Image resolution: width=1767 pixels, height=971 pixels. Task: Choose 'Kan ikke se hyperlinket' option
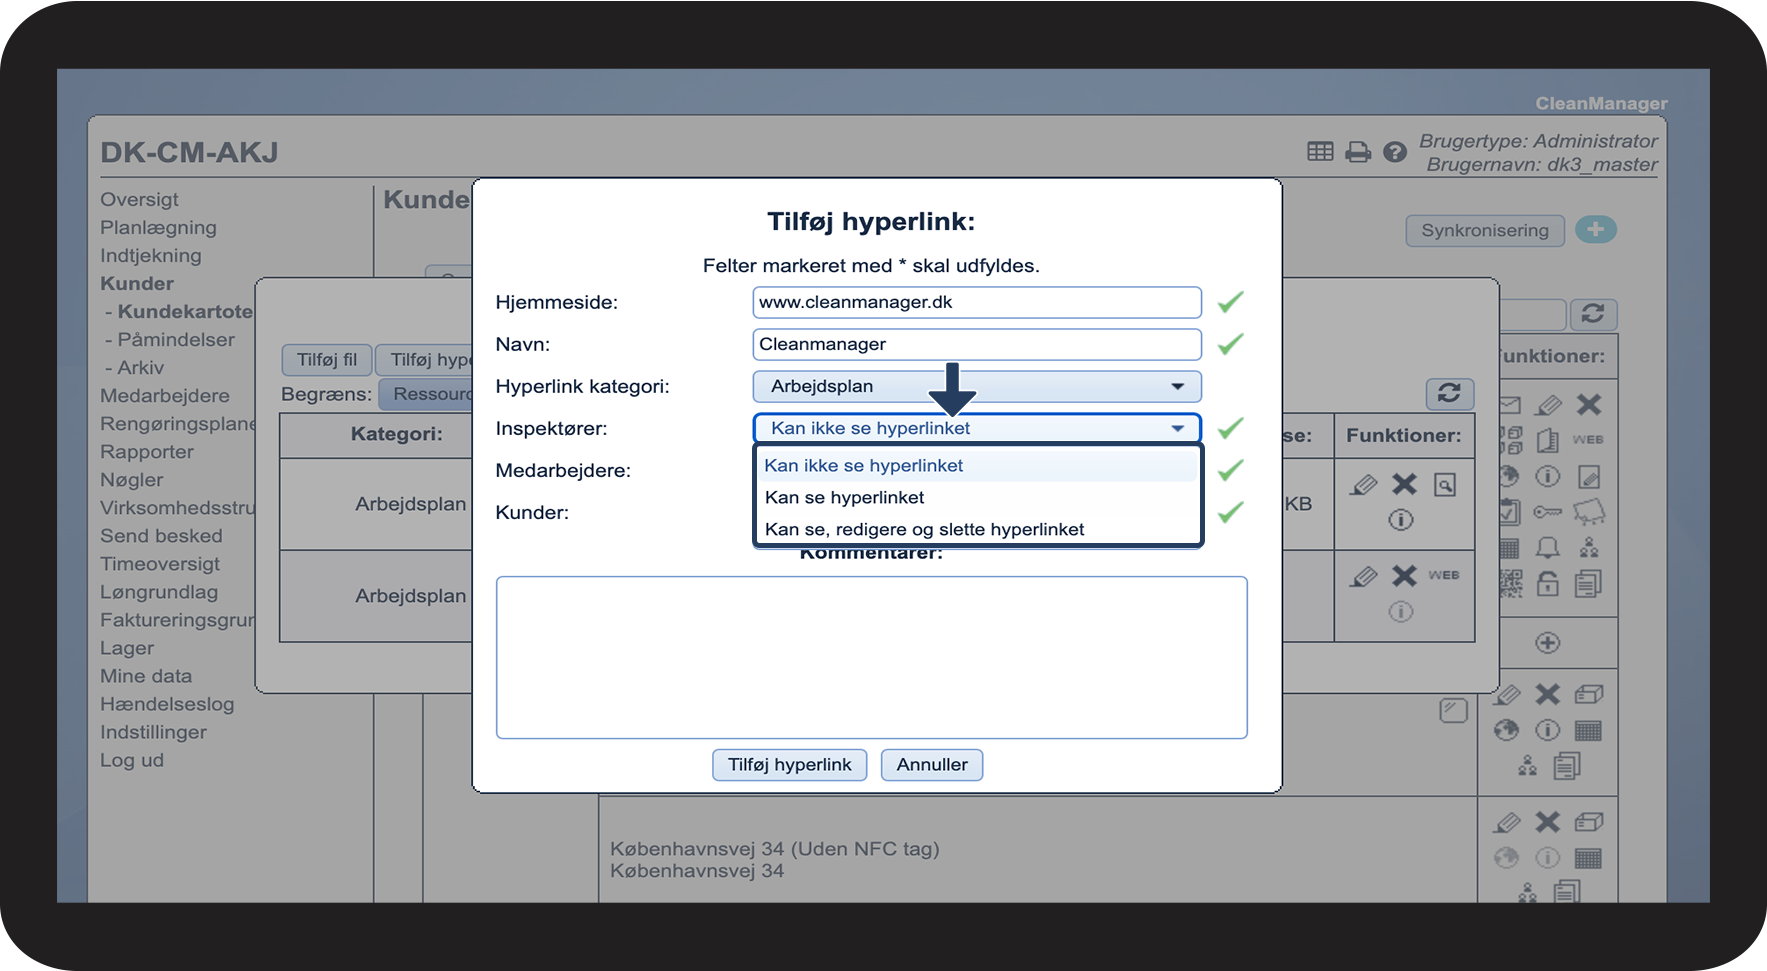click(x=864, y=465)
